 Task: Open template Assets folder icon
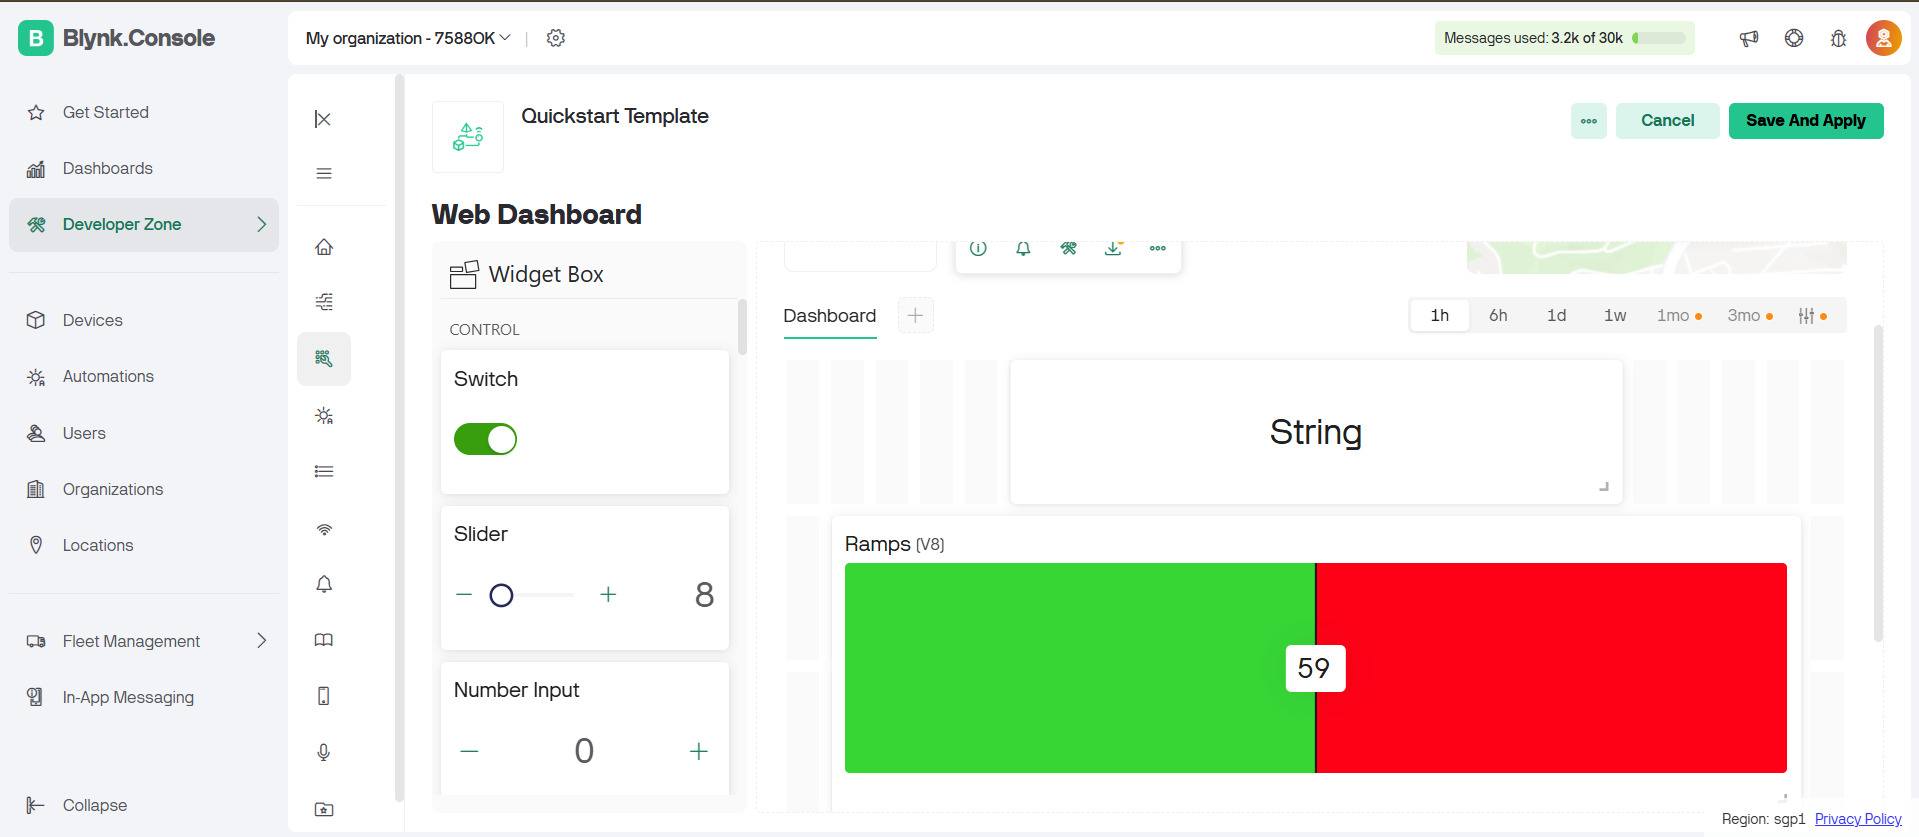324,809
